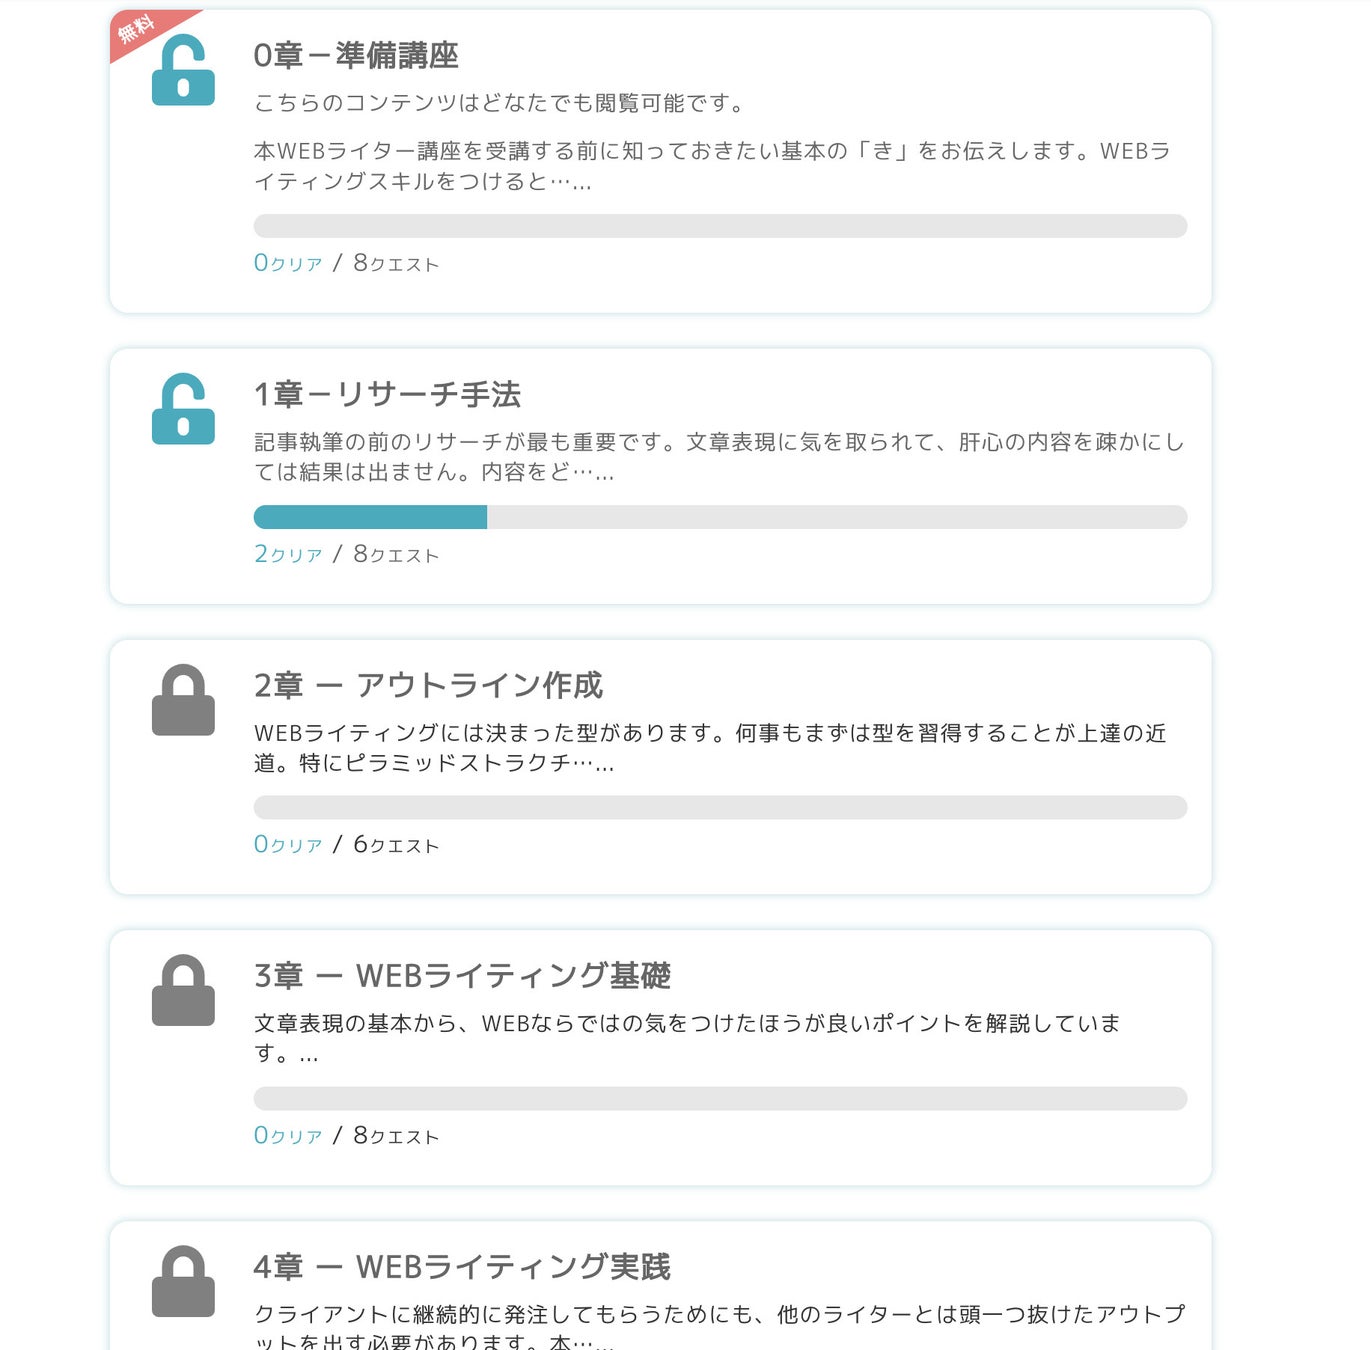This screenshot has height=1350, width=1371.
Task: Click the 1章 progress bar showing partial completion
Action: pyautogui.click(x=720, y=517)
